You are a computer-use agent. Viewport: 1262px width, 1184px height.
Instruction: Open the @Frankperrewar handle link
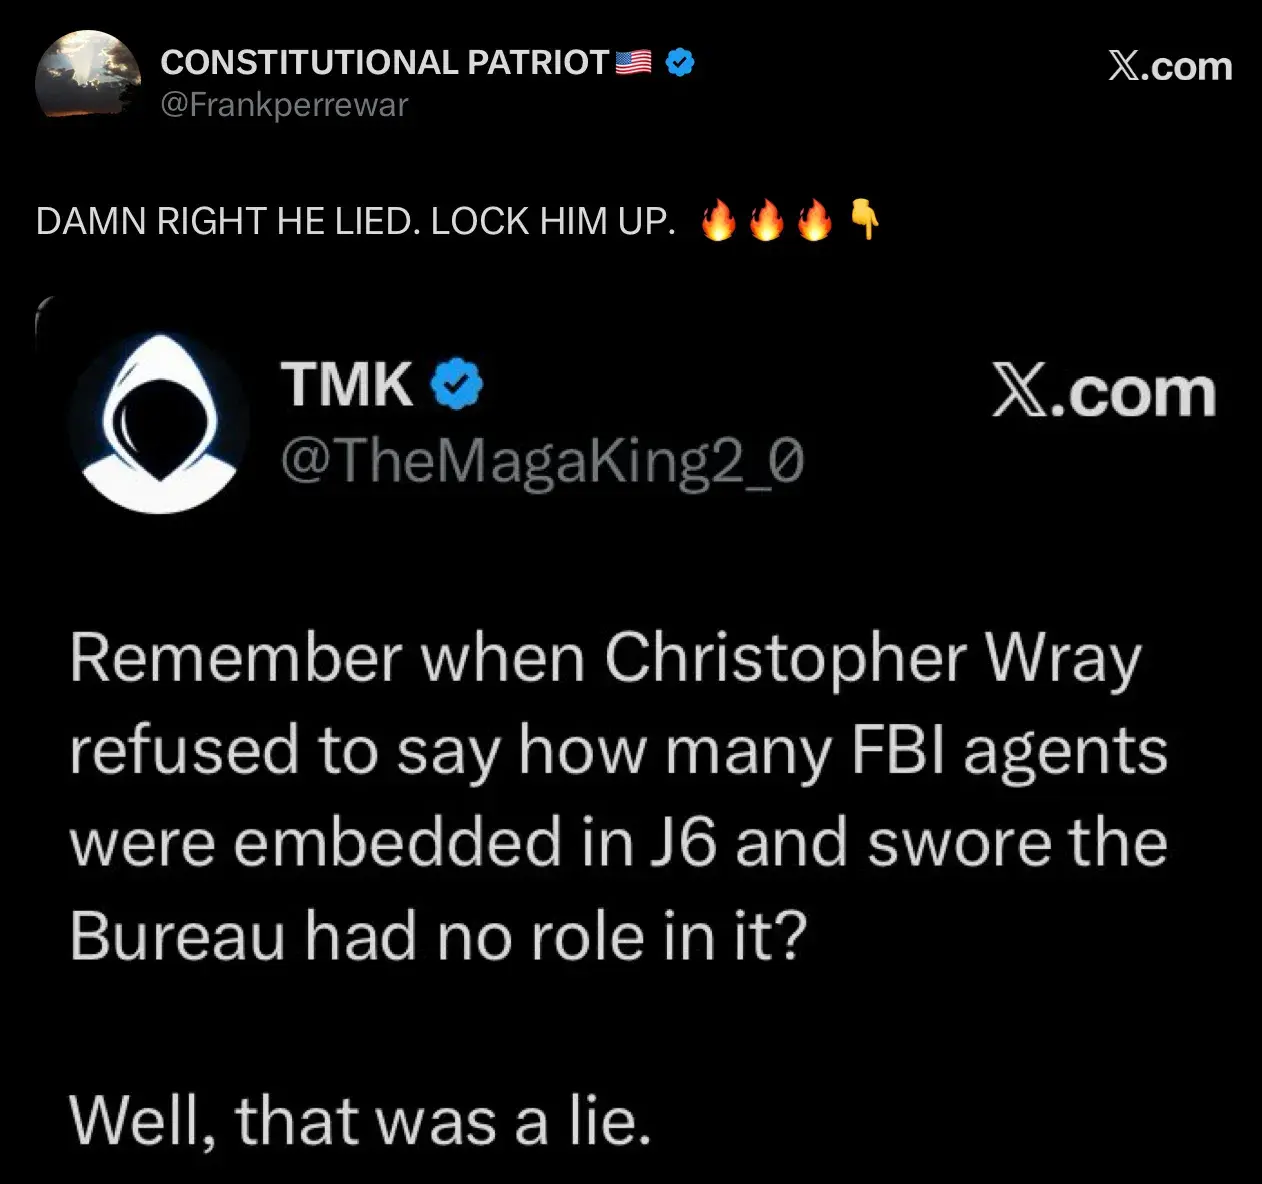284,105
